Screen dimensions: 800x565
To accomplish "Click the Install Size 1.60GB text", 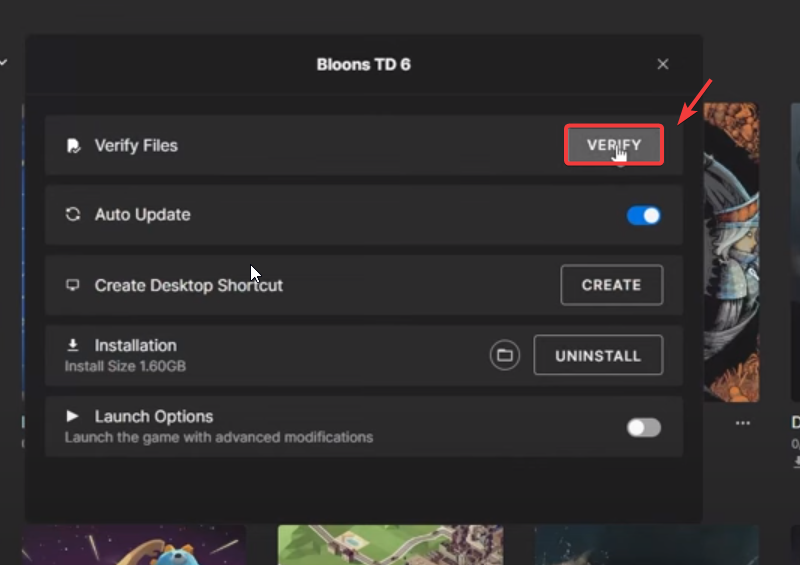I will [x=125, y=366].
